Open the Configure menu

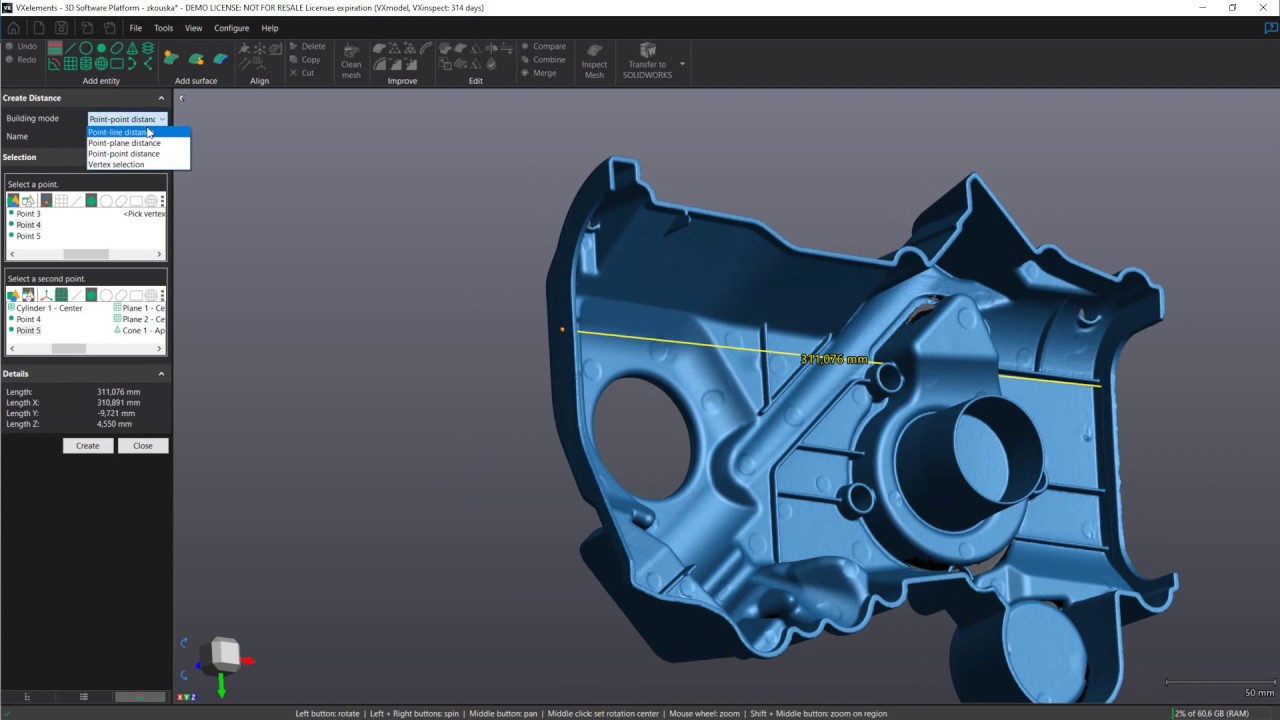tap(231, 28)
